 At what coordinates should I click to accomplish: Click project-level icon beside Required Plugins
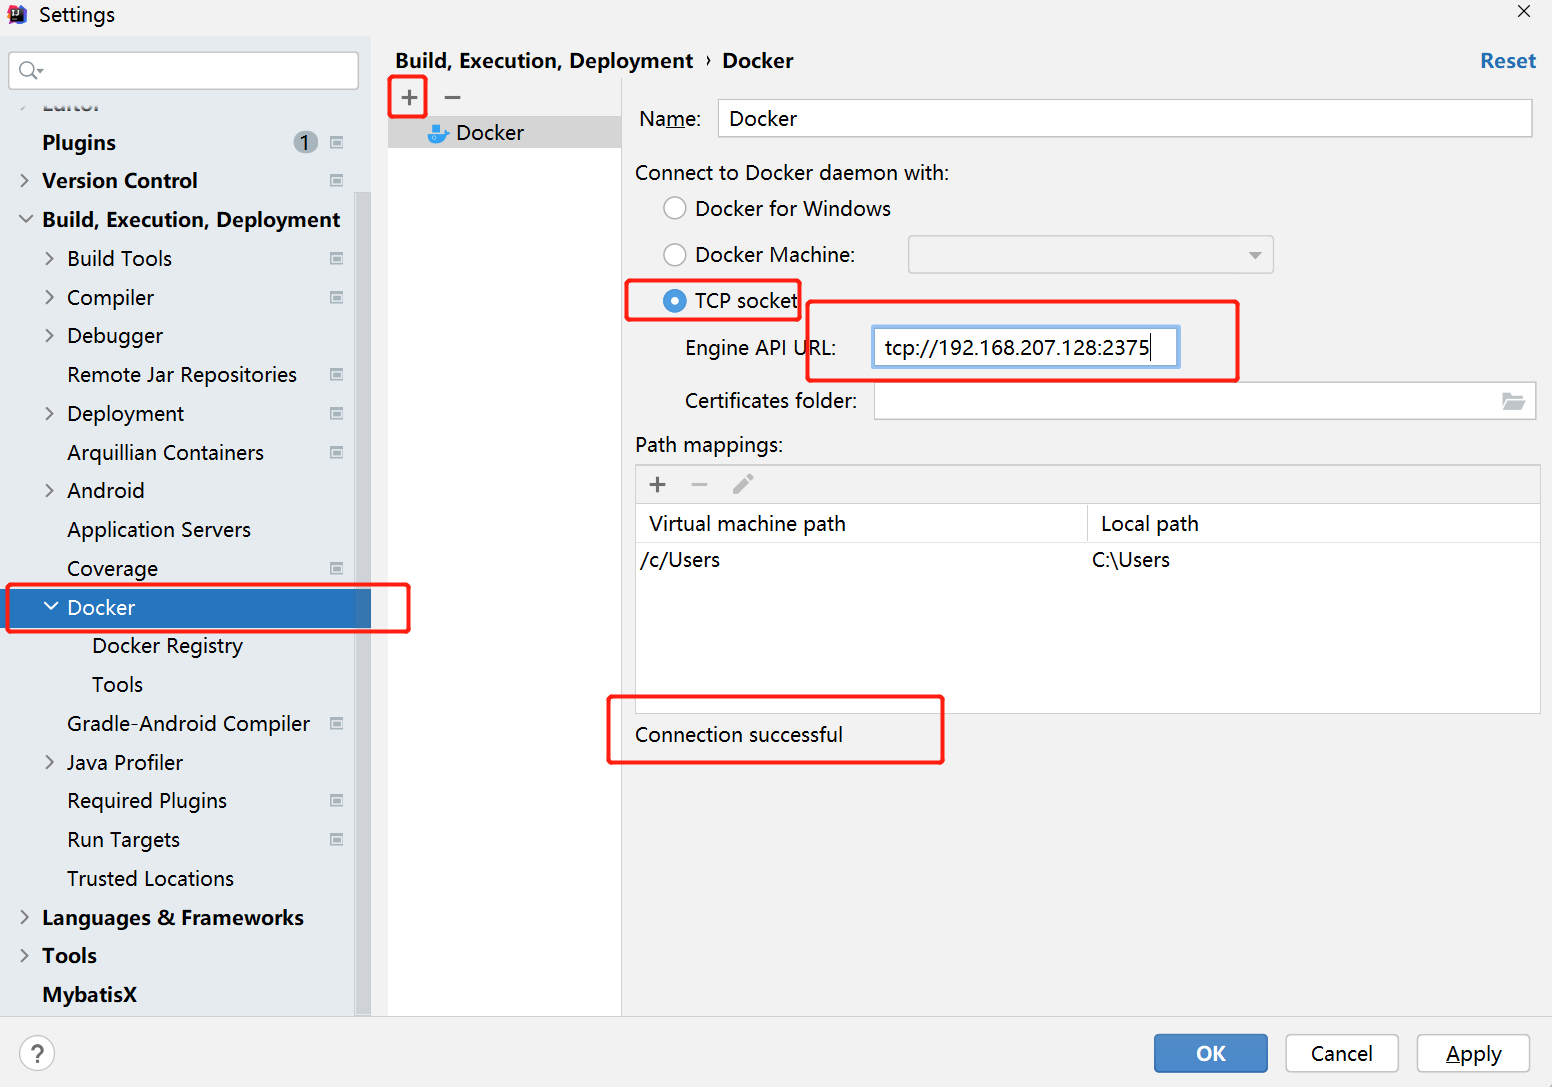pyautogui.click(x=337, y=801)
